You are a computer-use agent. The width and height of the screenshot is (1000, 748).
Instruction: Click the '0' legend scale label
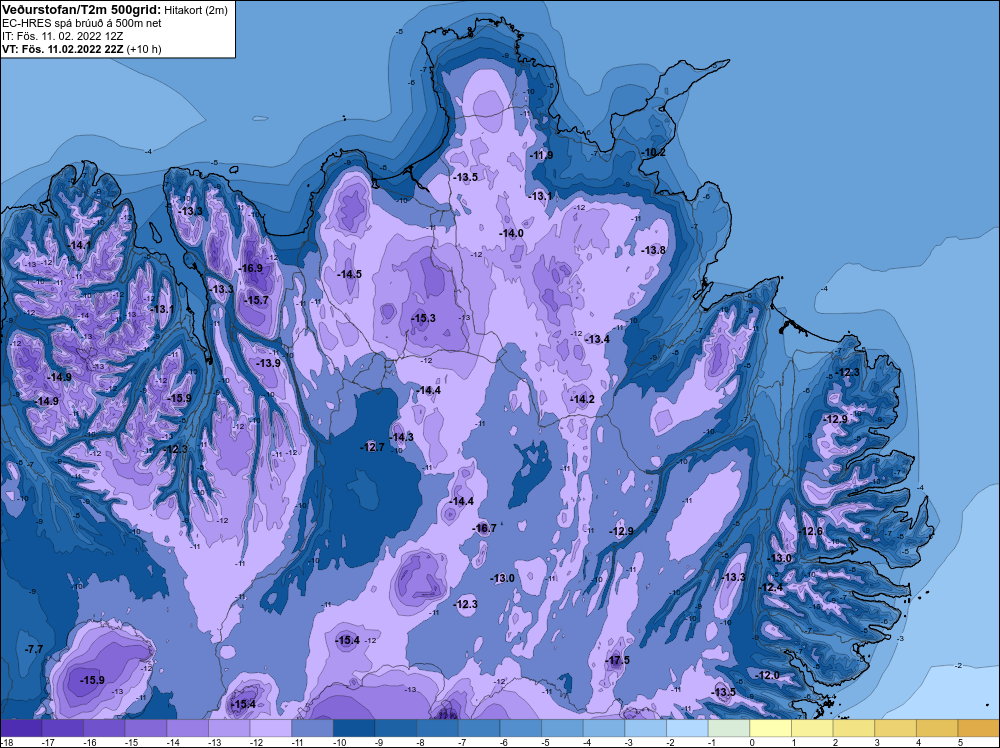(752, 742)
